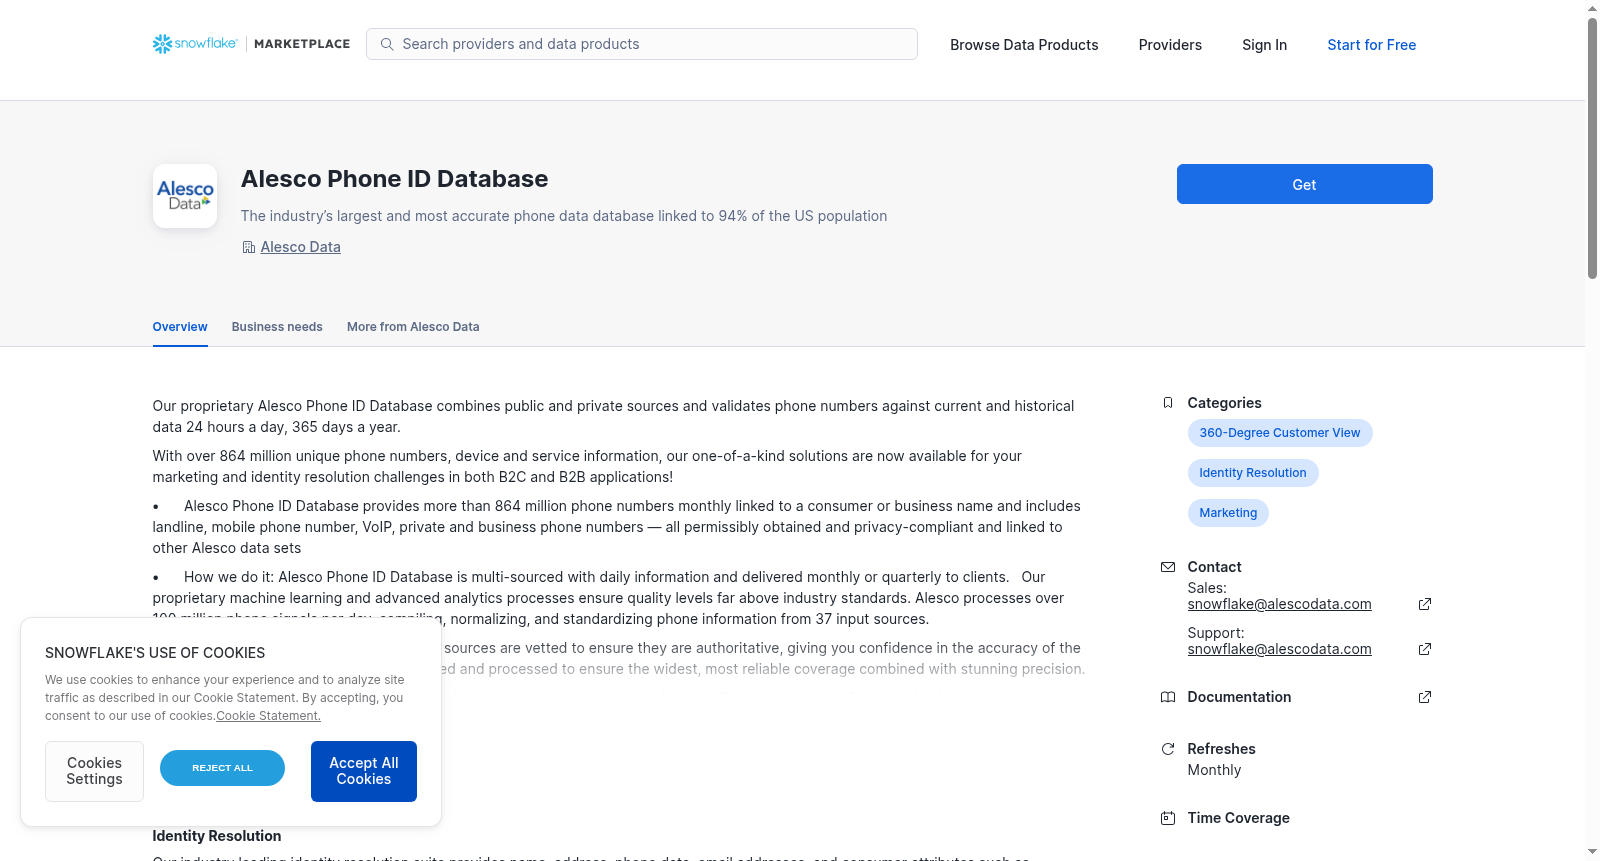Click the Identity Resolution heading
This screenshot has width=1600, height=861.
point(217,836)
